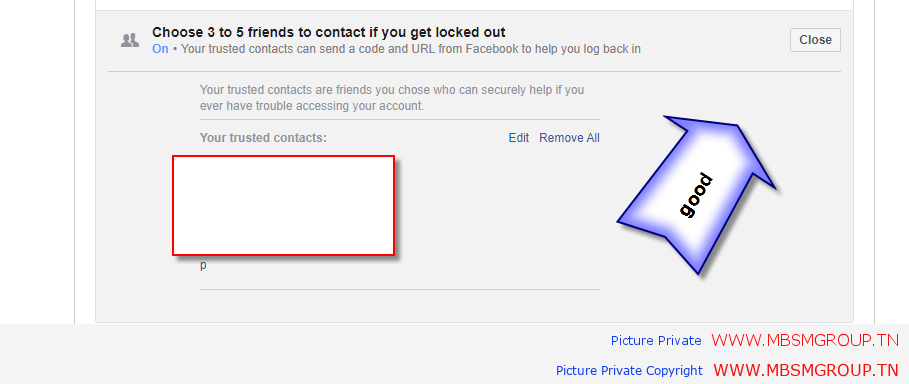The height and width of the screenshot is (384, 909).
Task: Open the Edit link for trusted contacts
Action: tap(519, 138)
